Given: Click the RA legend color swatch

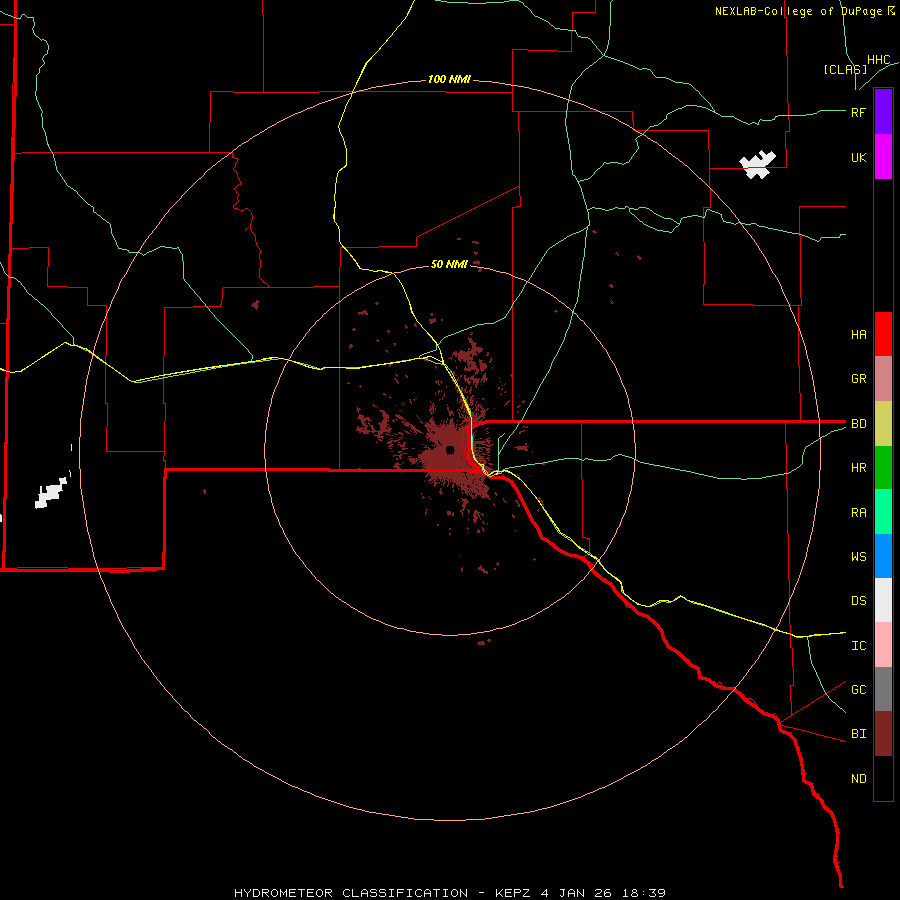Looking at the screenshot, I should click(883, 512).
